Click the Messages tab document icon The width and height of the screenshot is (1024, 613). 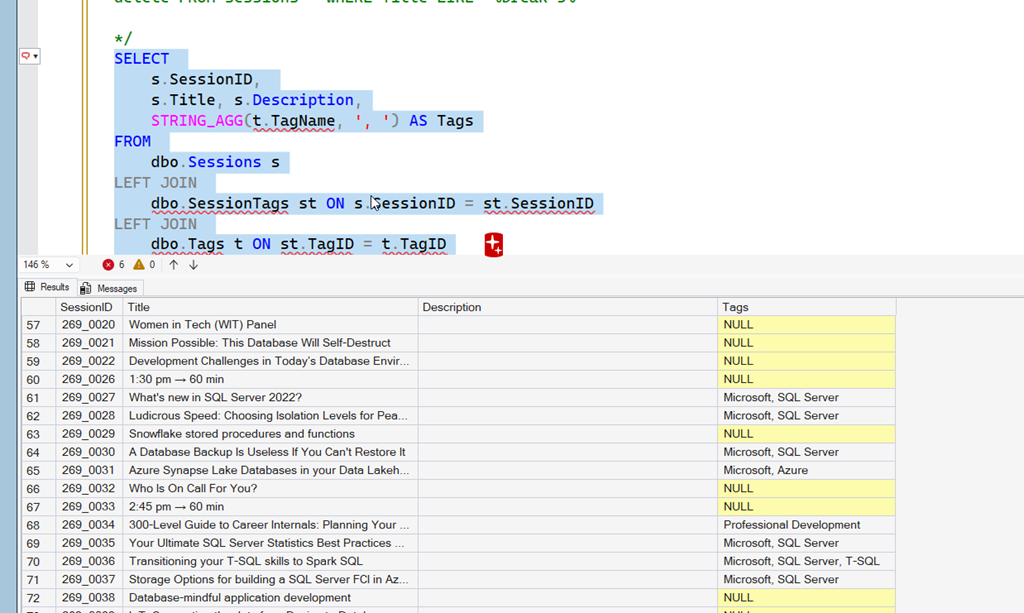(x=86, y=288)
